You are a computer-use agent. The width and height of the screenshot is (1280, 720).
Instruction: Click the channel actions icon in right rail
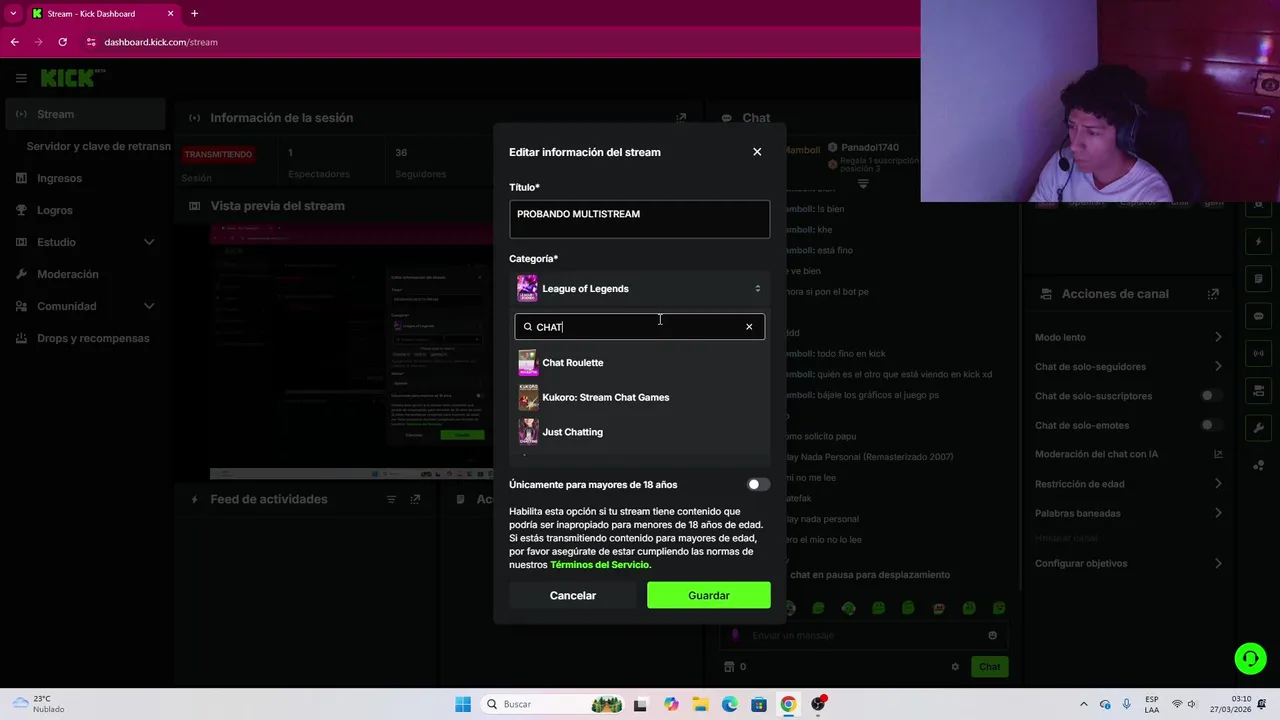pyautogui.click(x=1259, y=390)
